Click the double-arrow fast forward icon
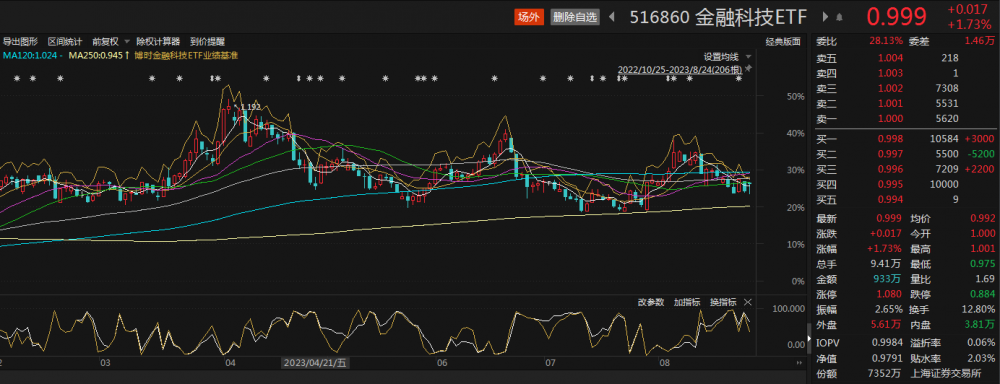The width and height of the screenshot is (1000, 384). 800,362
